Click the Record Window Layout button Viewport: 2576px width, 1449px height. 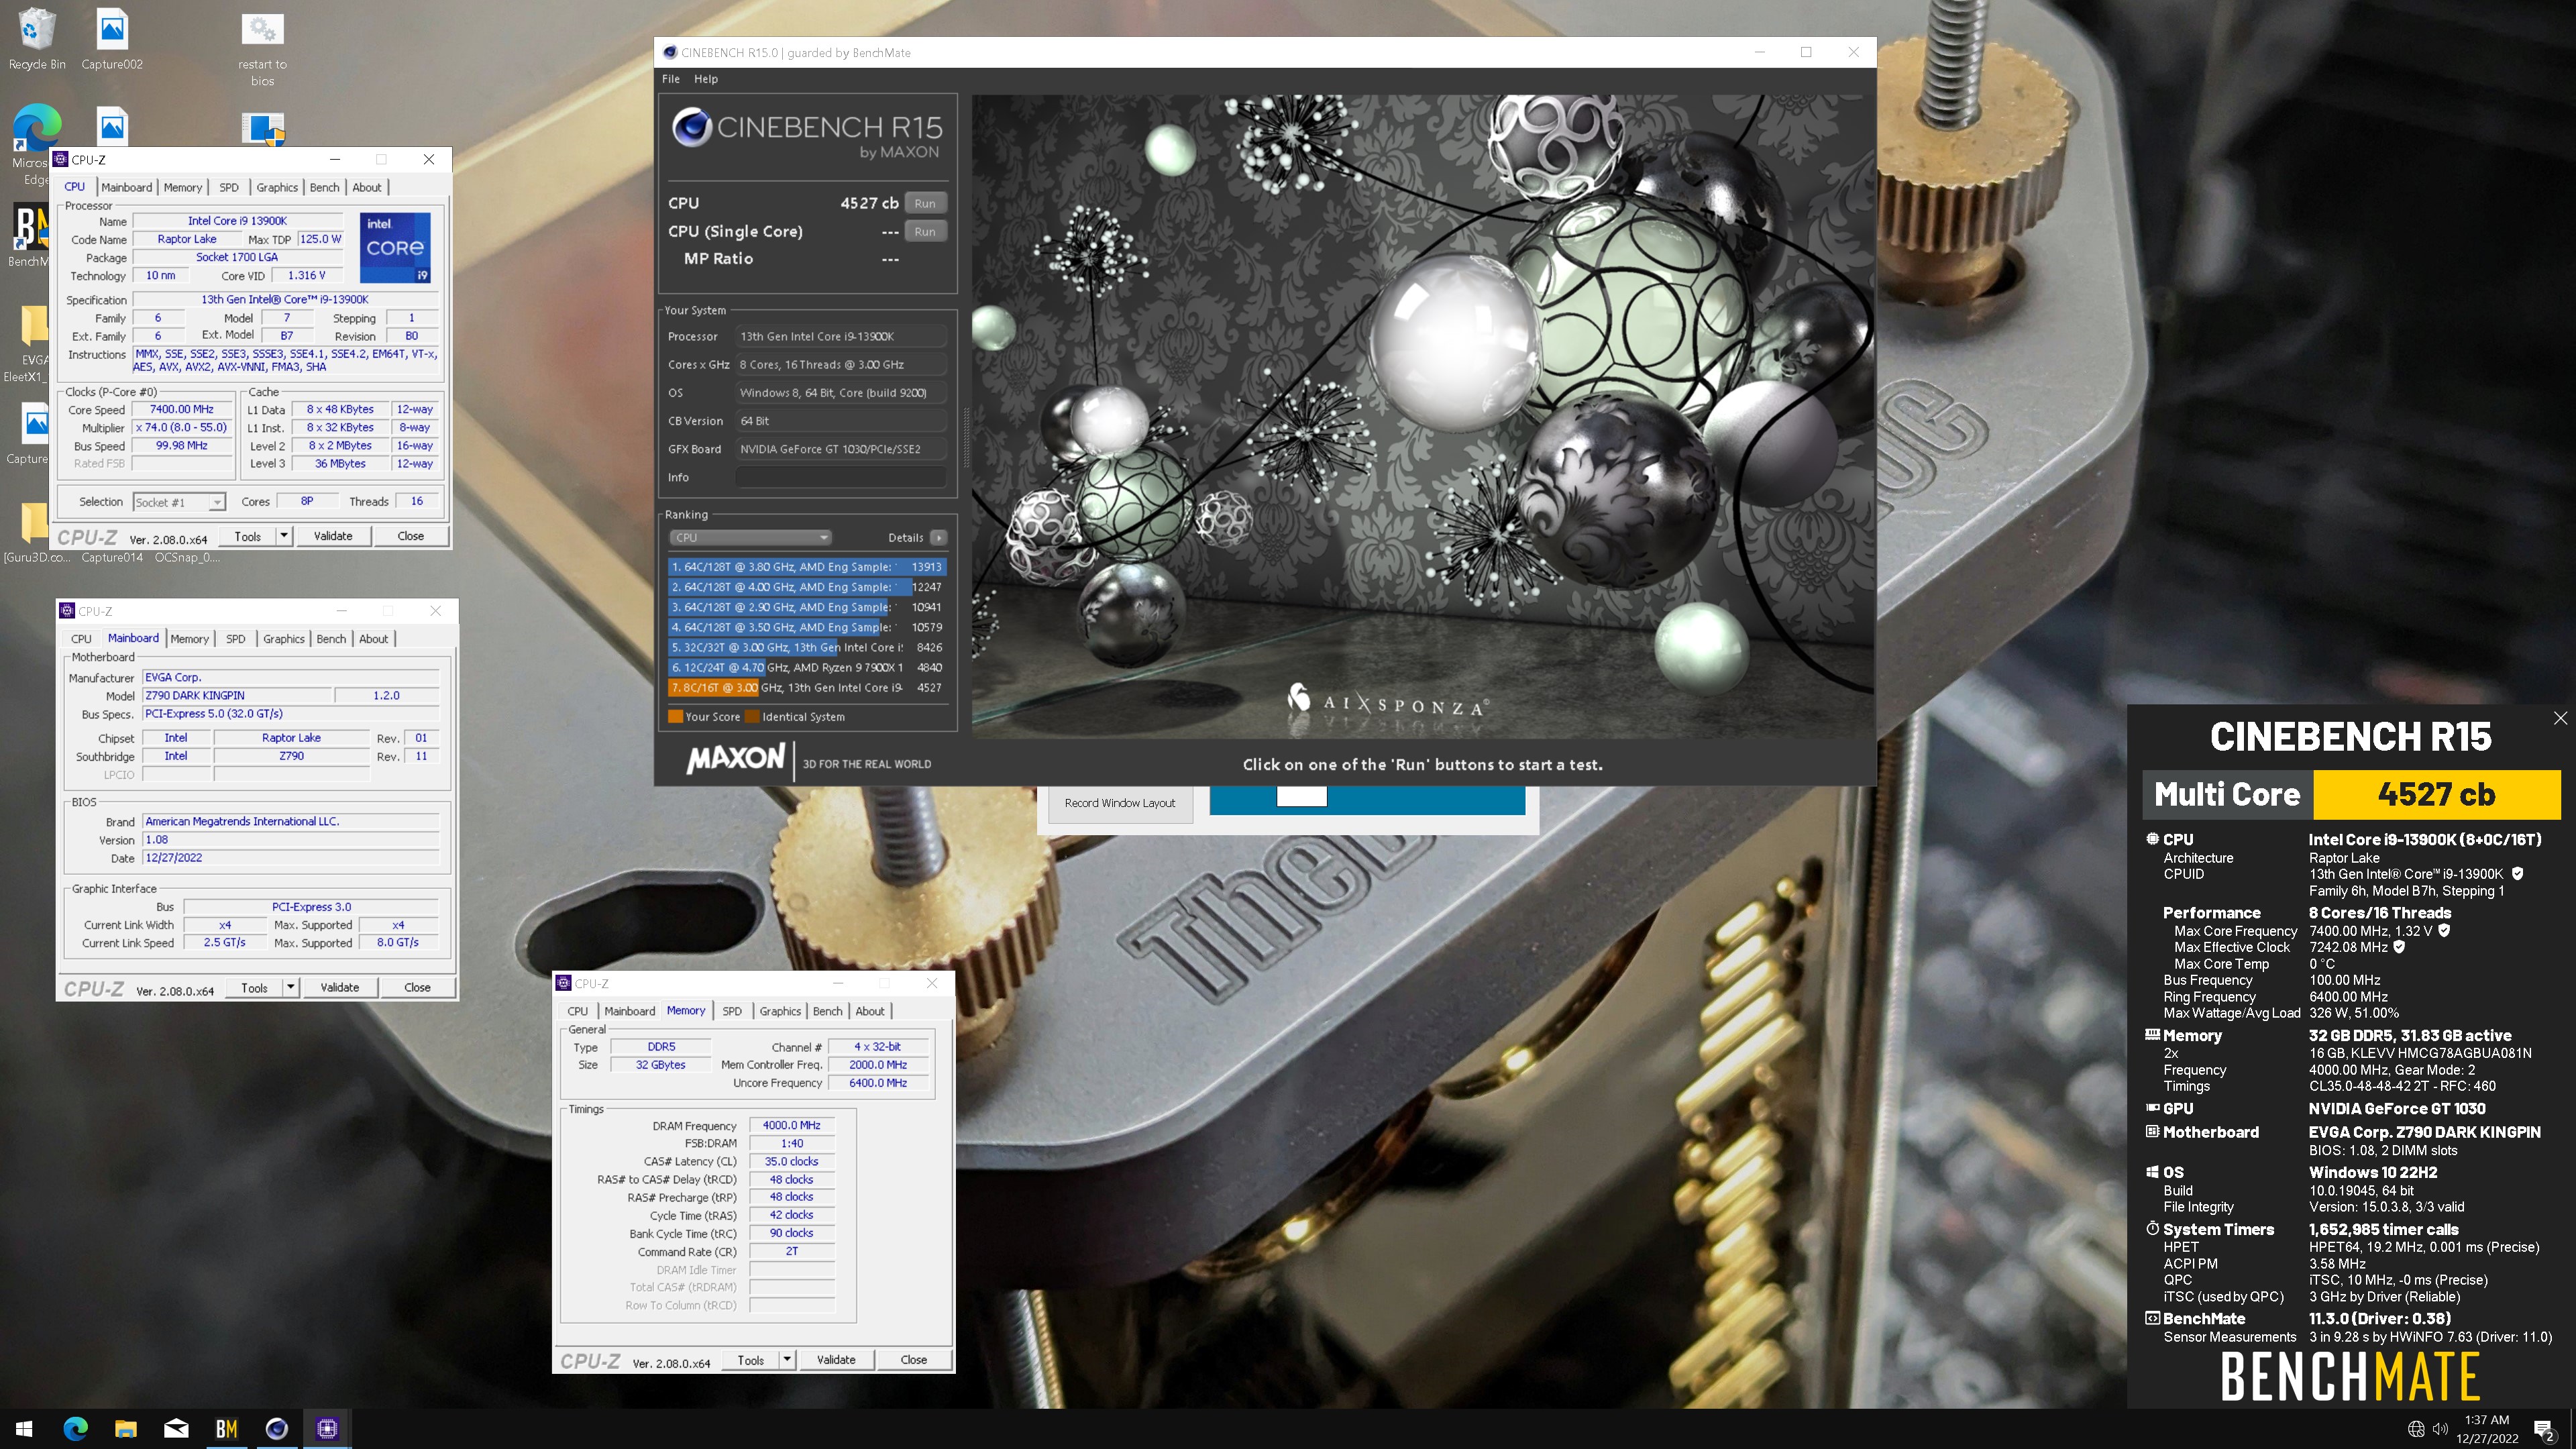point(1120,803)
